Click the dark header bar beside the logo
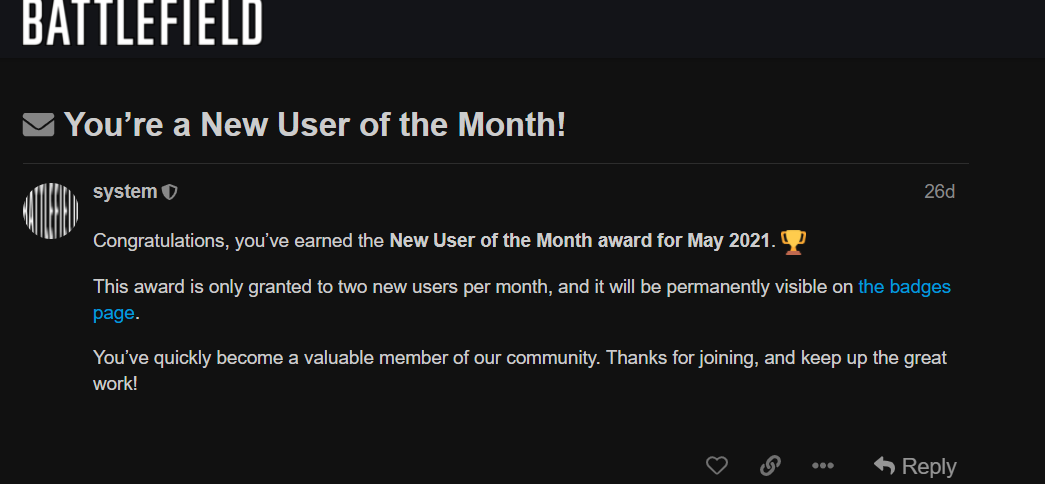 pyautogui.click(x=653, y=27)
